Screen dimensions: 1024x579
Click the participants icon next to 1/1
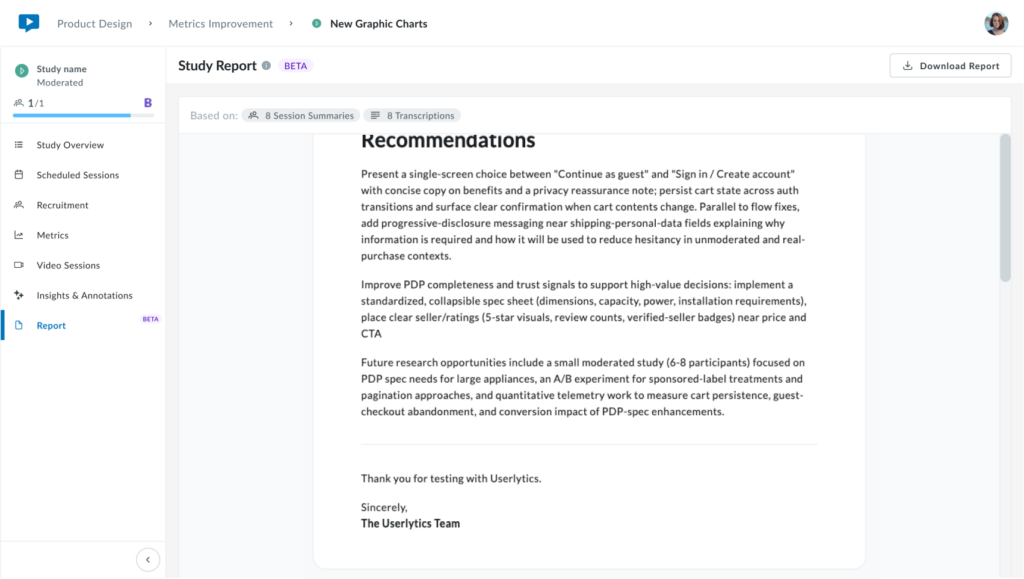(18, 102)
